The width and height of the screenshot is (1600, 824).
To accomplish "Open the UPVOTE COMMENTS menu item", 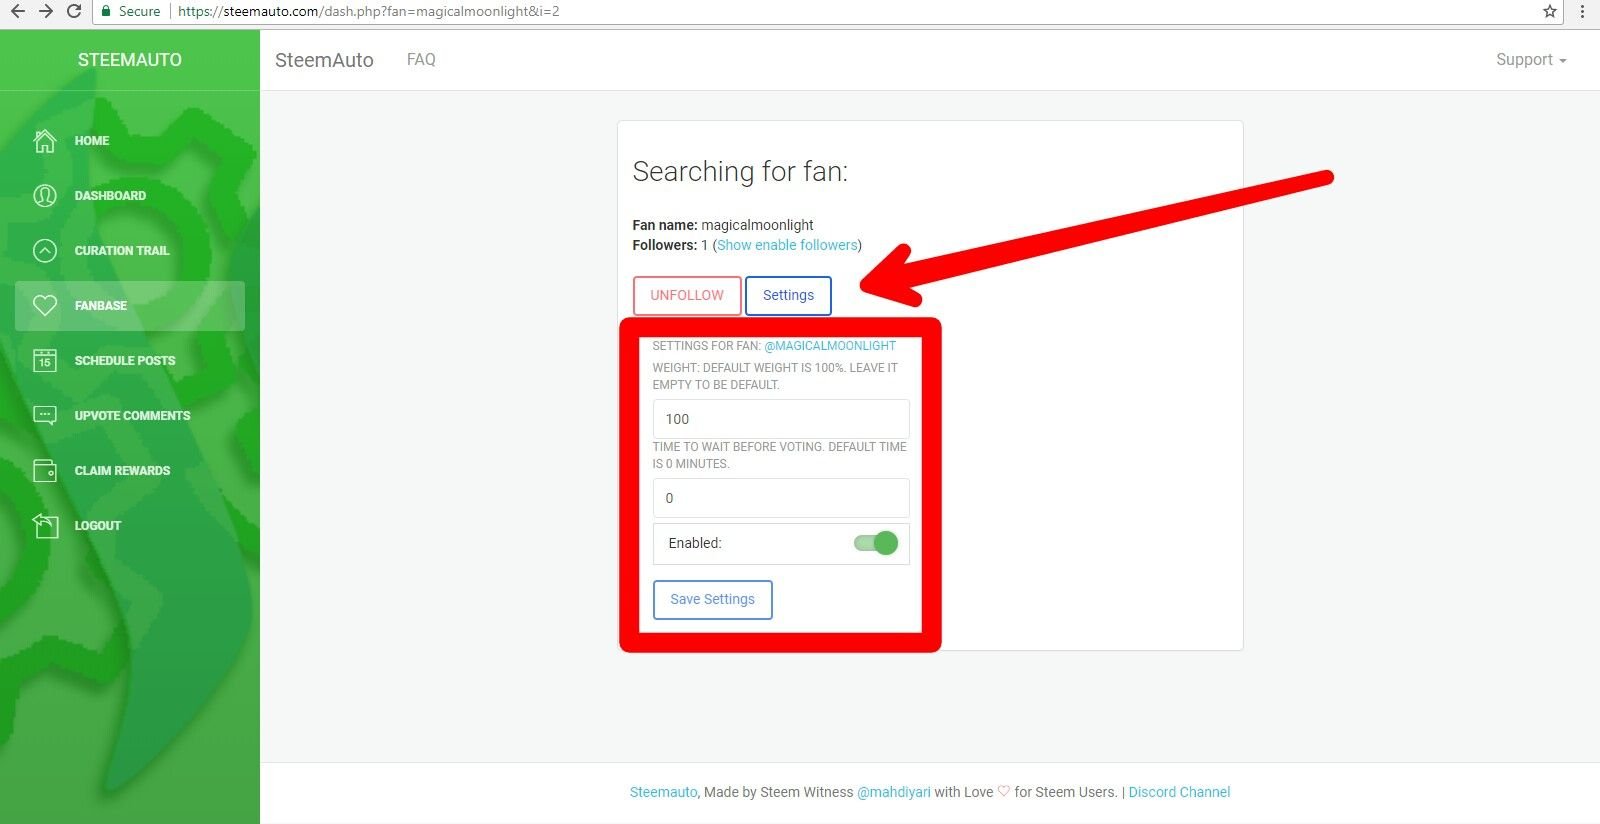I will 130,416.
